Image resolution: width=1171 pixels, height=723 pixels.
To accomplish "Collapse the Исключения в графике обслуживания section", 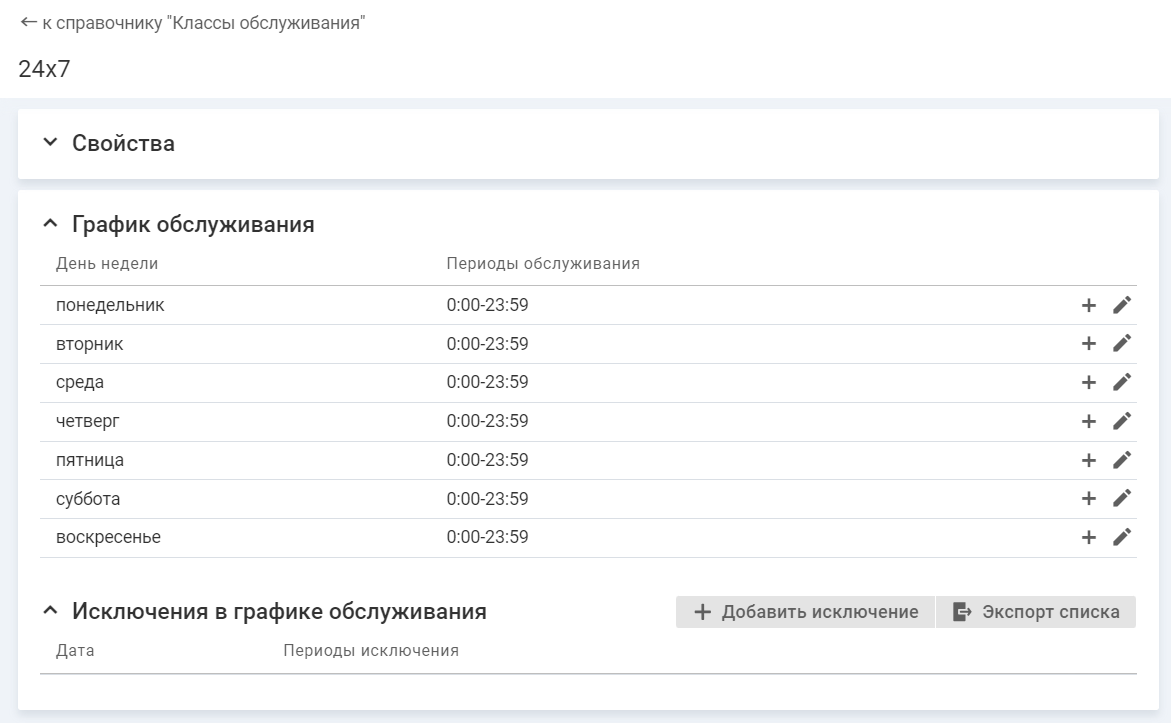I will 51,611.
